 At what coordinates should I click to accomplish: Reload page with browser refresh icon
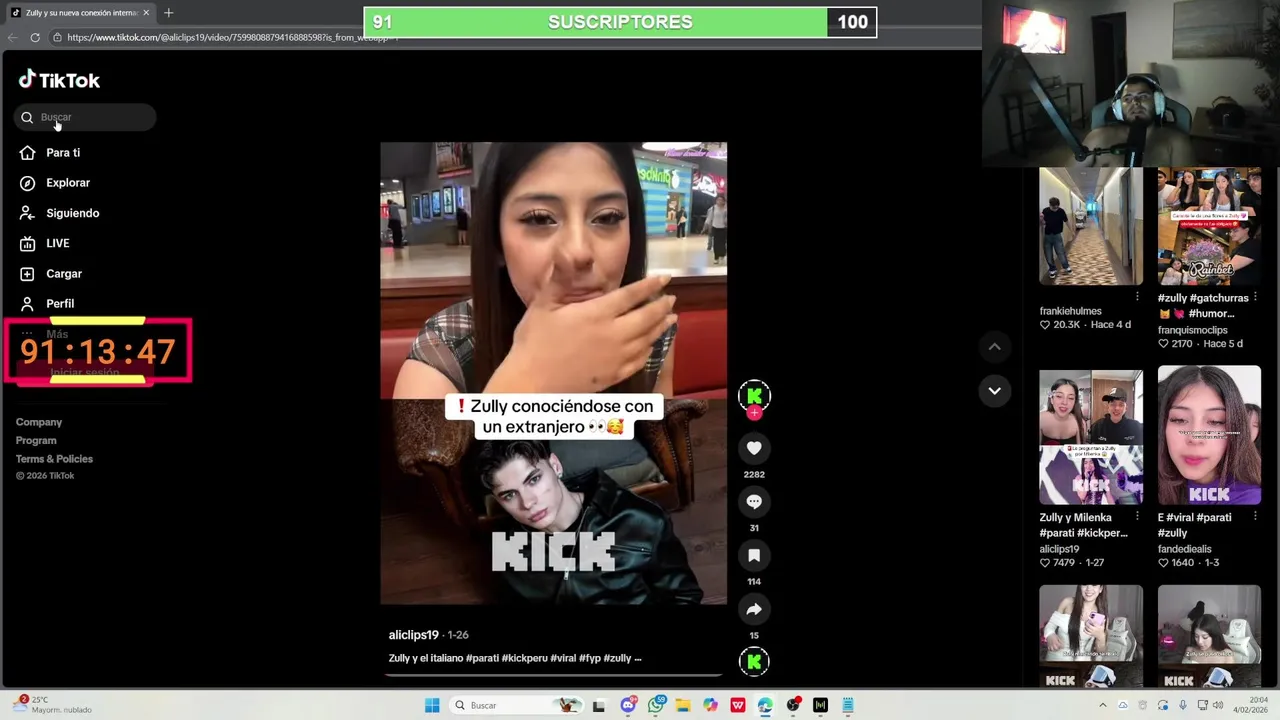[35, 37]
